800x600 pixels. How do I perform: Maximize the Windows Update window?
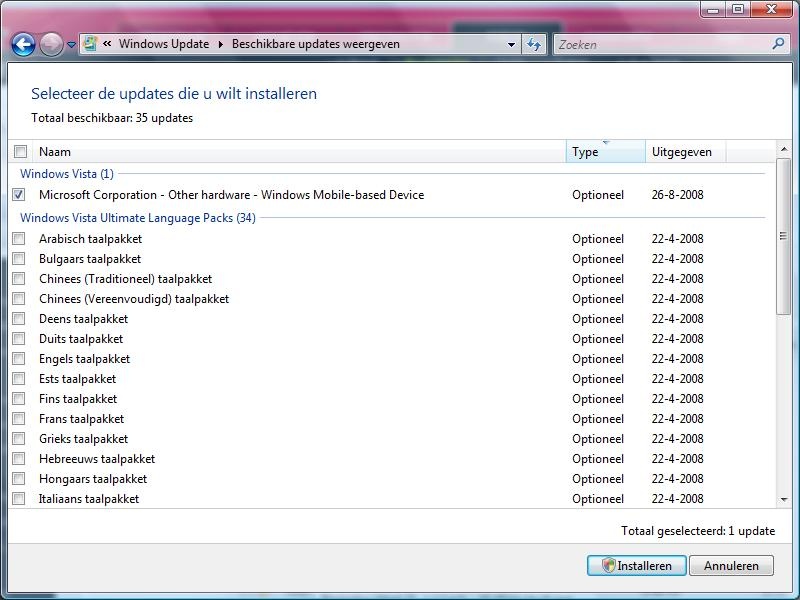tap(738, 10)
